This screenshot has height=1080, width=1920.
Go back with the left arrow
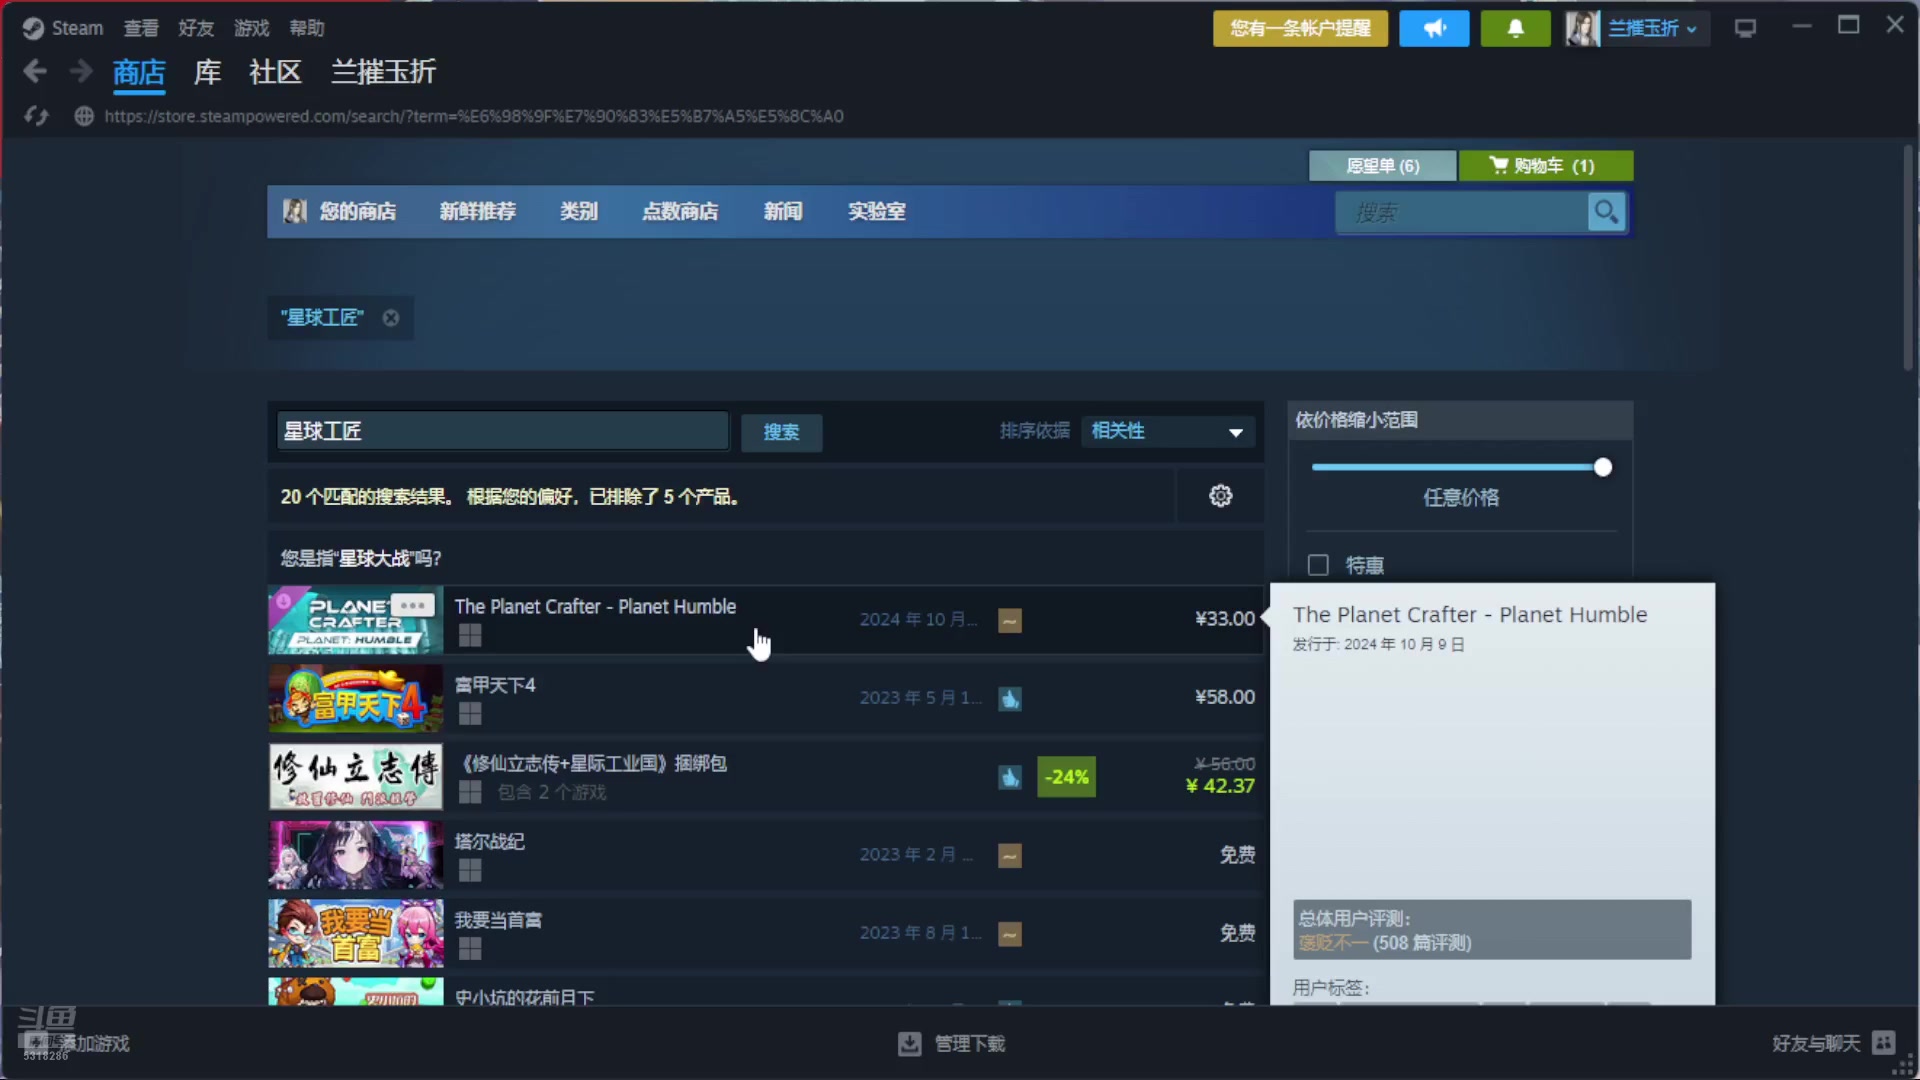(35, 71)
